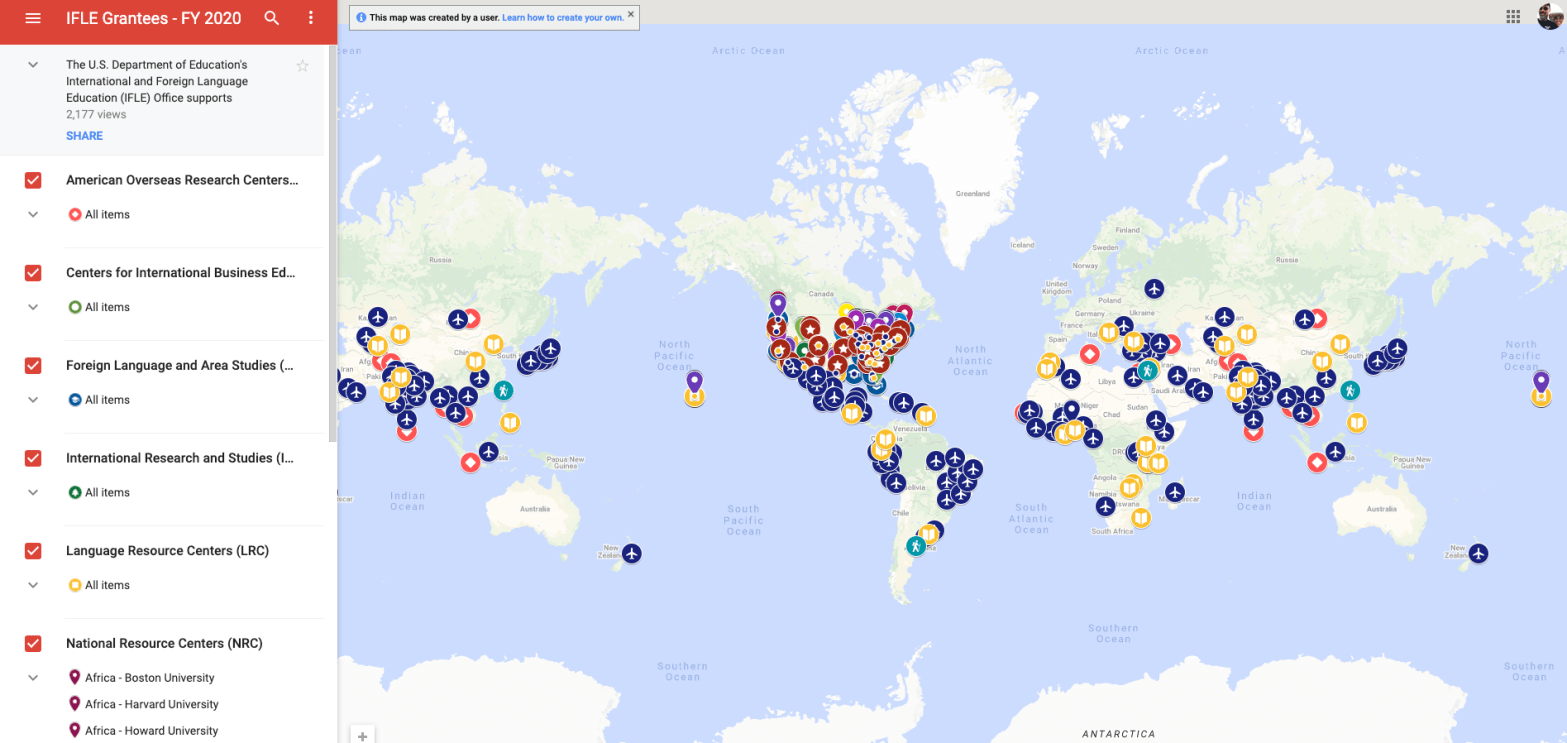Open the hamburger menu in header
1567x743 pixels.
click(32, 18)
